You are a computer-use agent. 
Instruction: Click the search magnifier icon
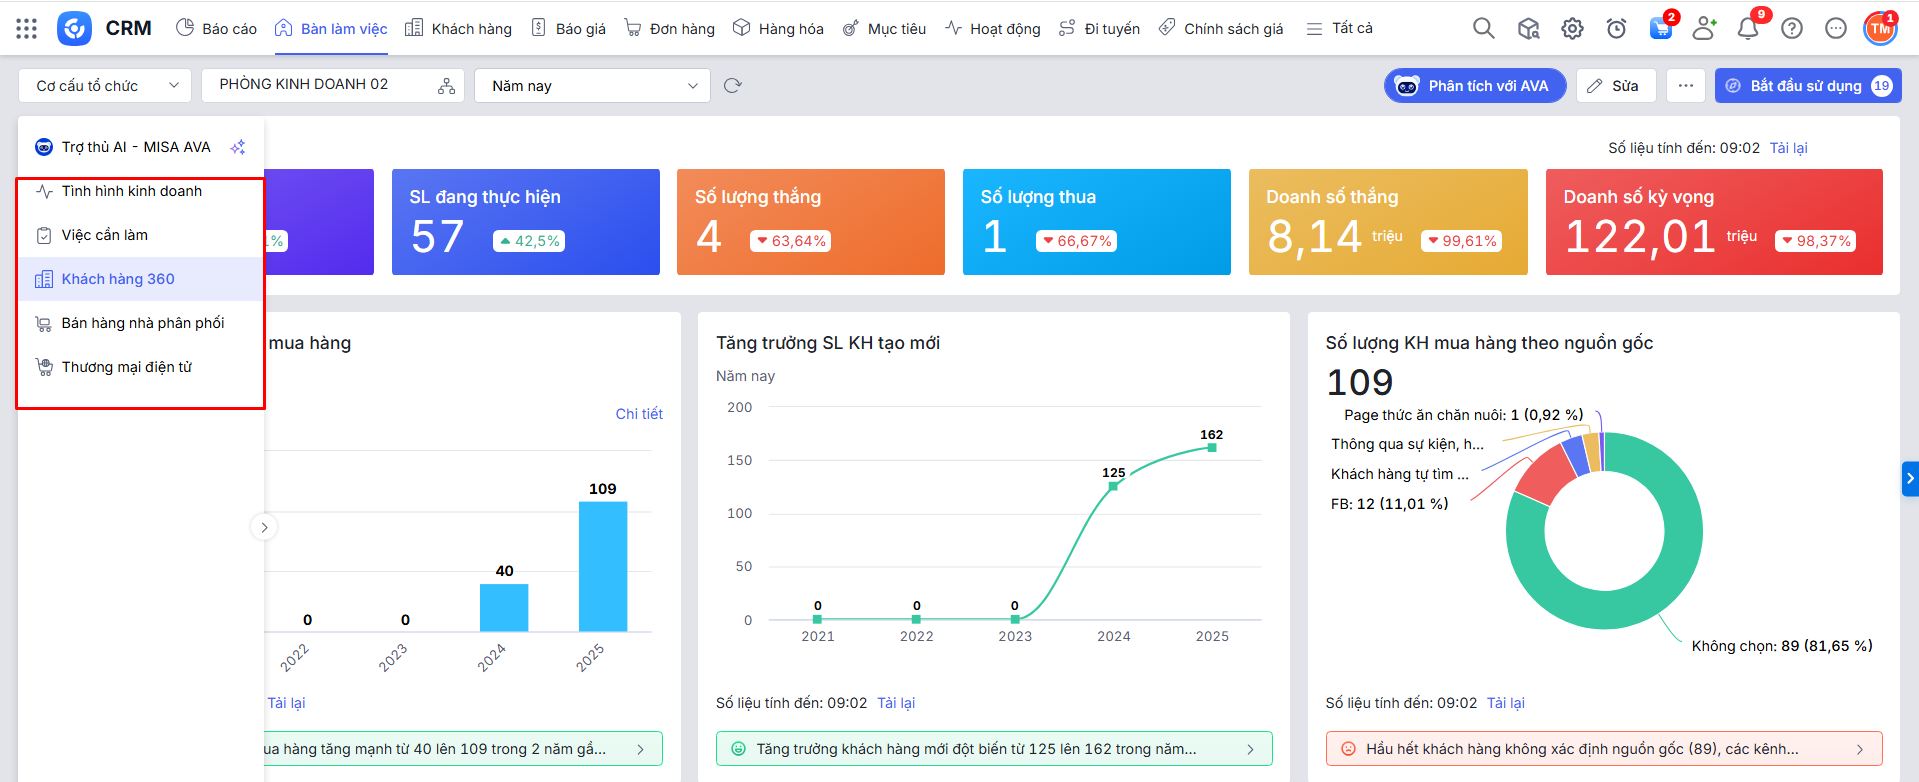click(x=1483, y=29)
